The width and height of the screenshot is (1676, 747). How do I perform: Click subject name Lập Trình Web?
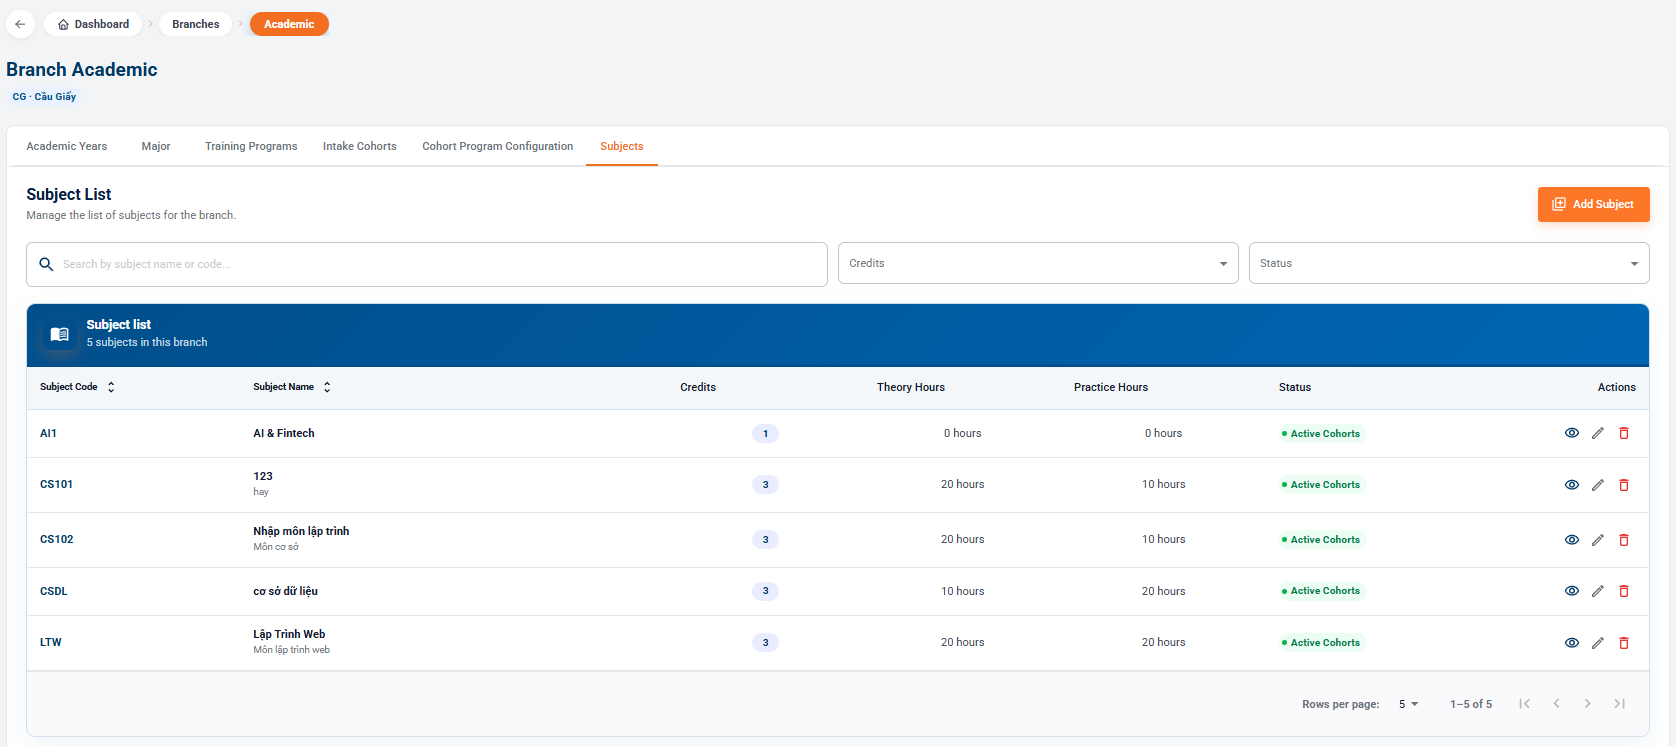pyautogui.click(x=289, y=635)
